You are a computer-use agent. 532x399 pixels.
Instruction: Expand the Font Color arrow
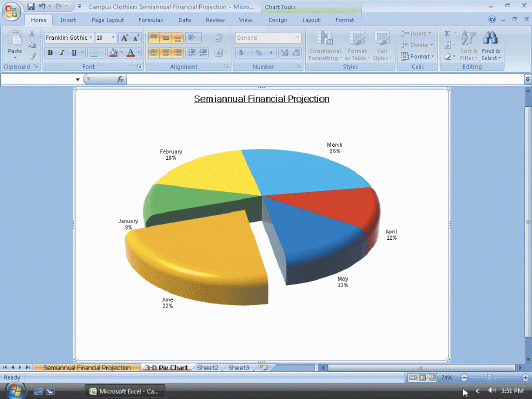(138, 53)
